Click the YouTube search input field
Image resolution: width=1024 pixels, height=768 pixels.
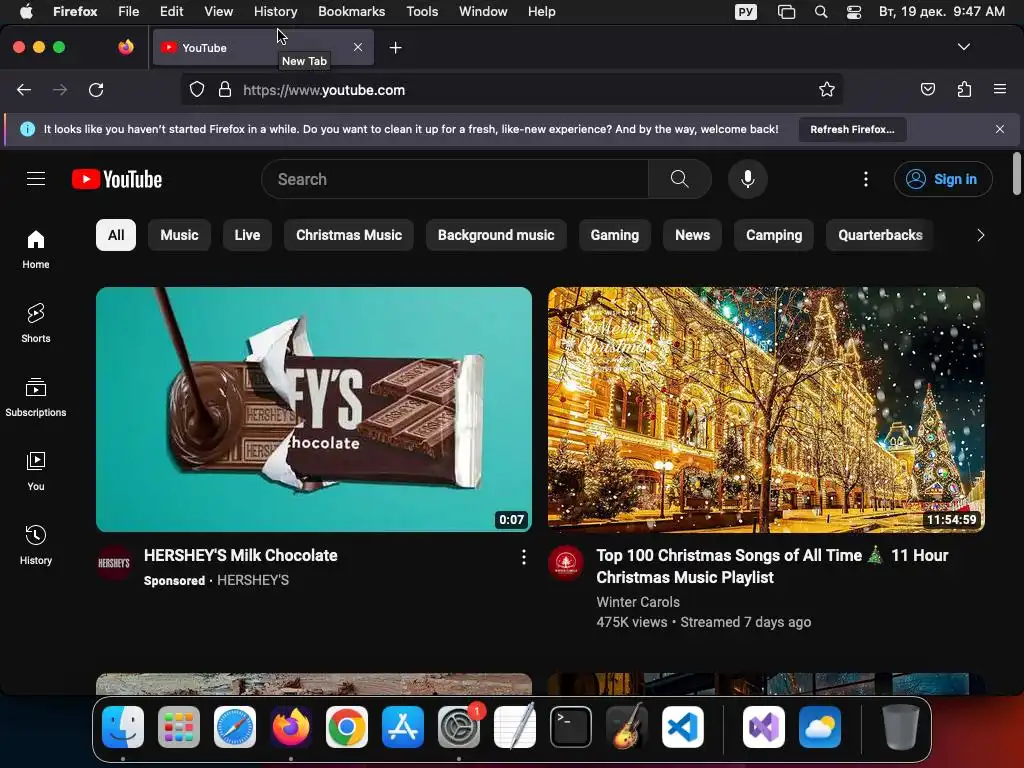click(455, 179)
